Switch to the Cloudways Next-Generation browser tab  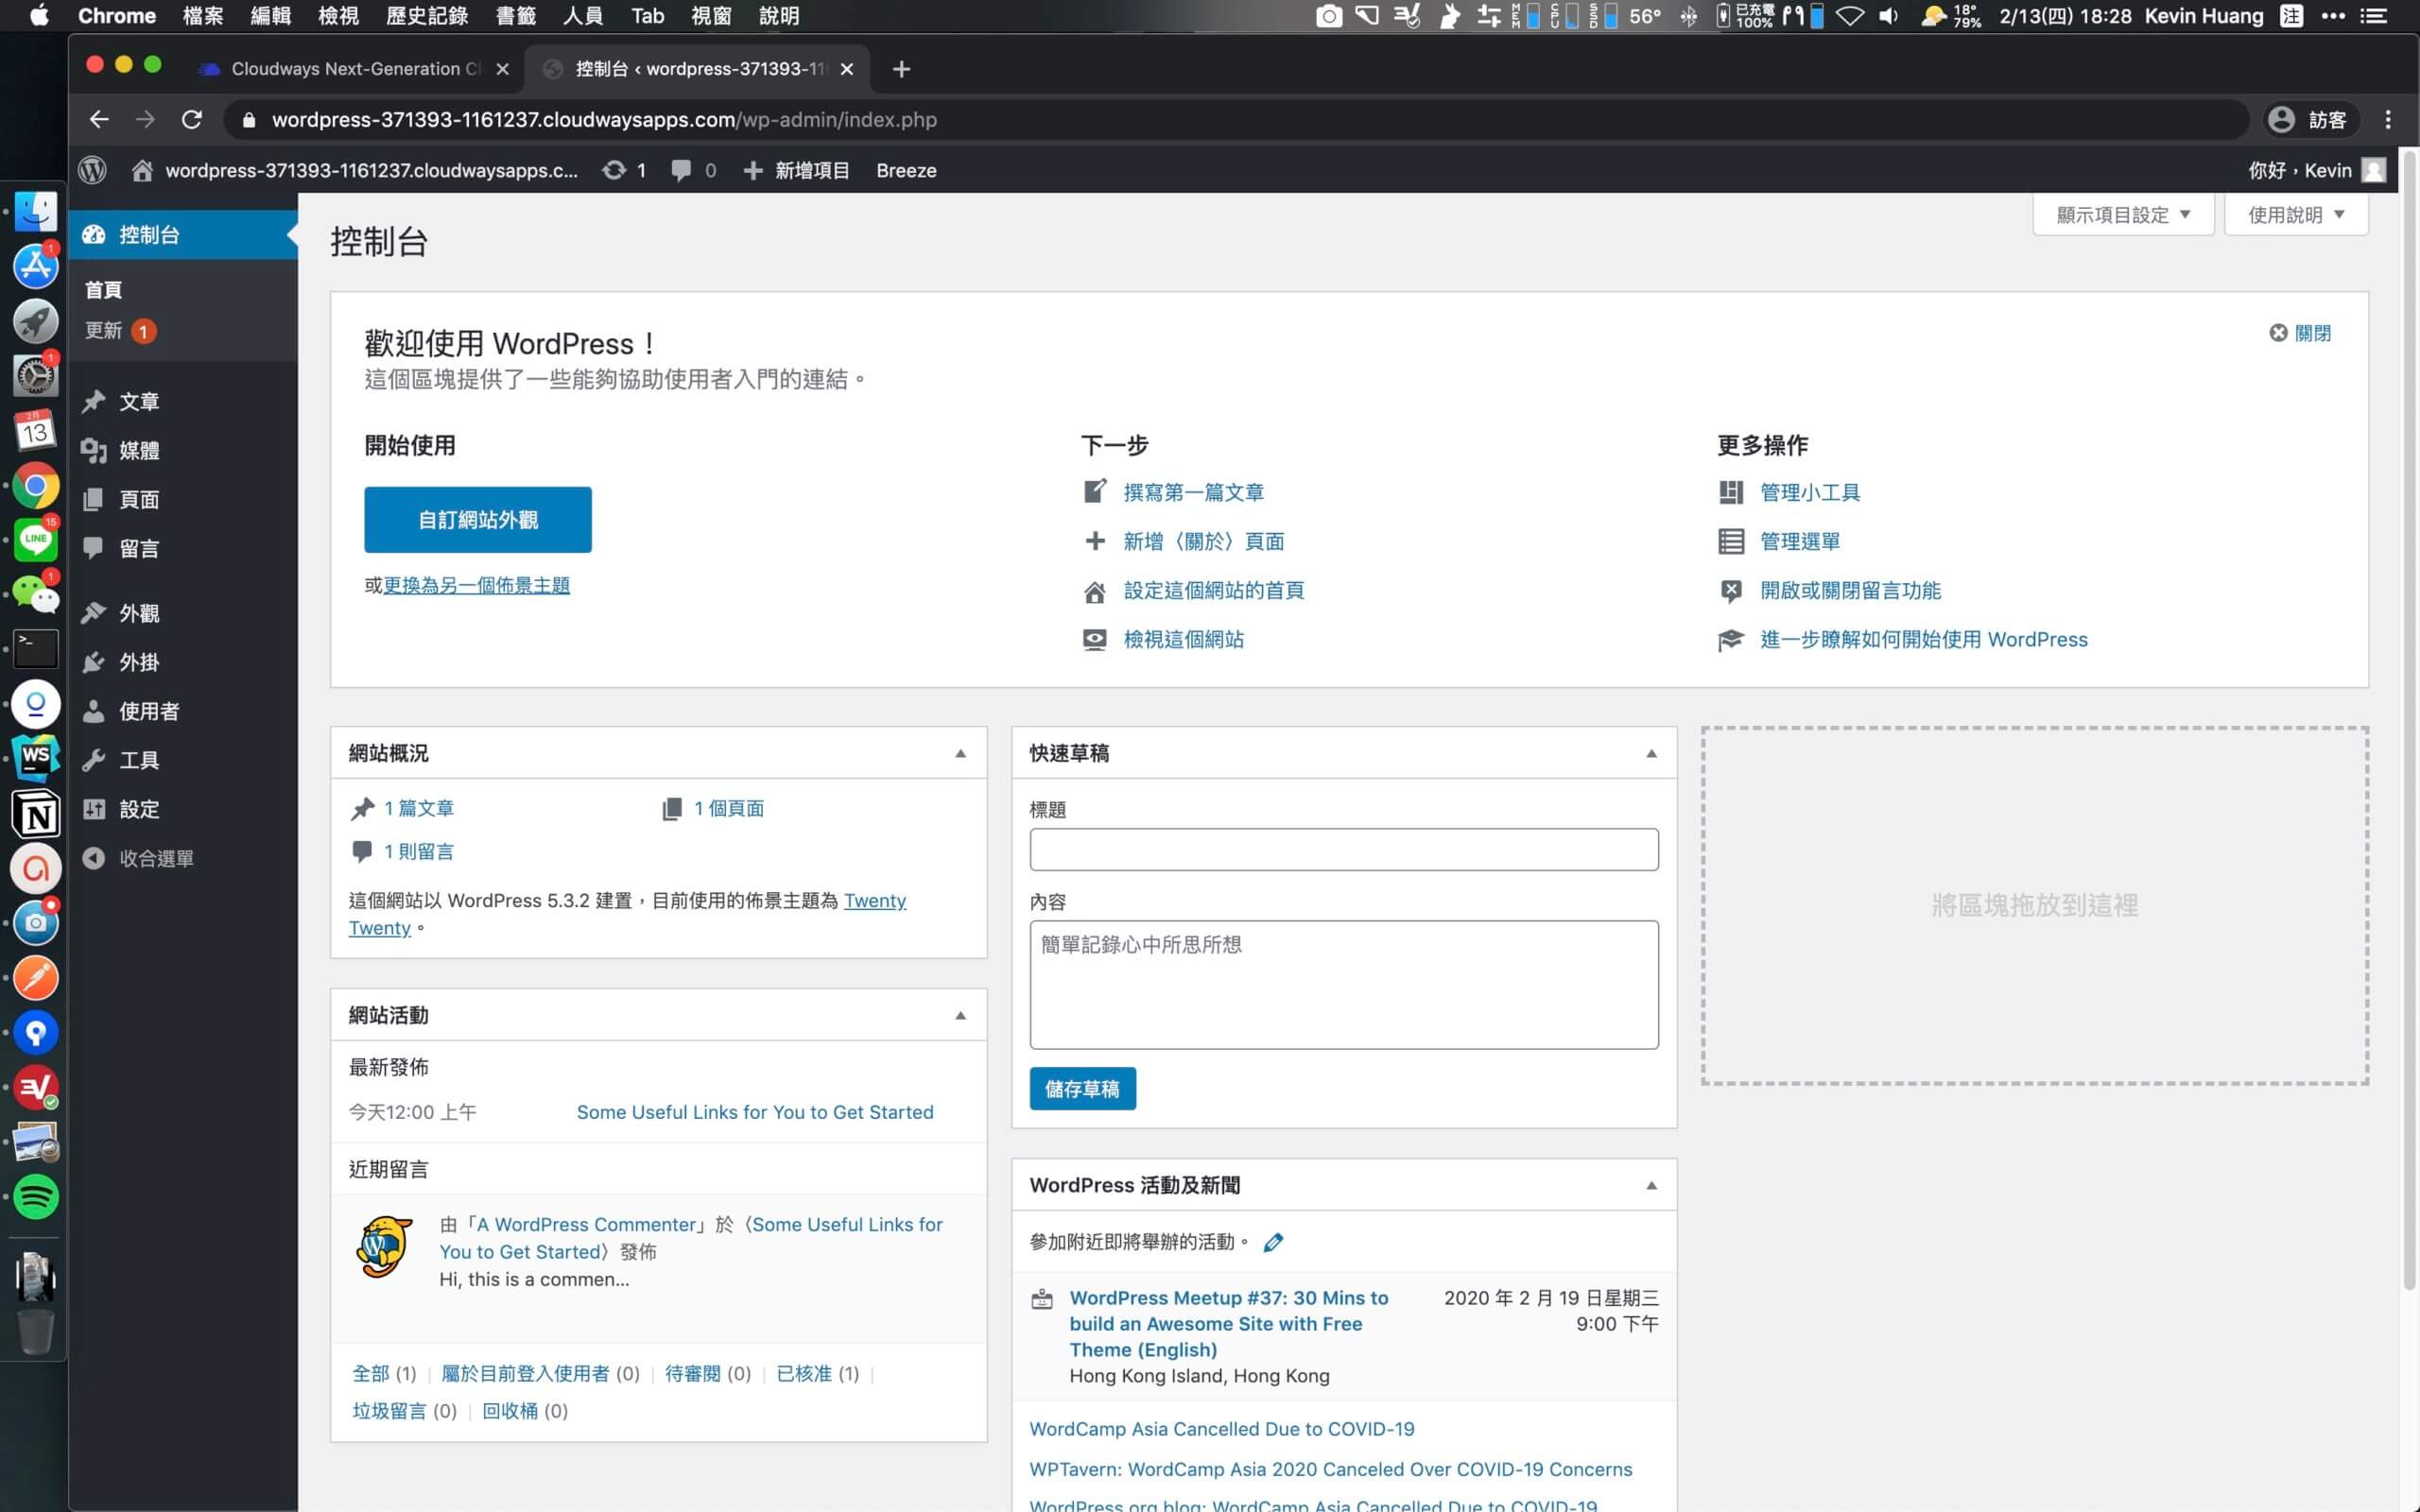tap(352, 69)
